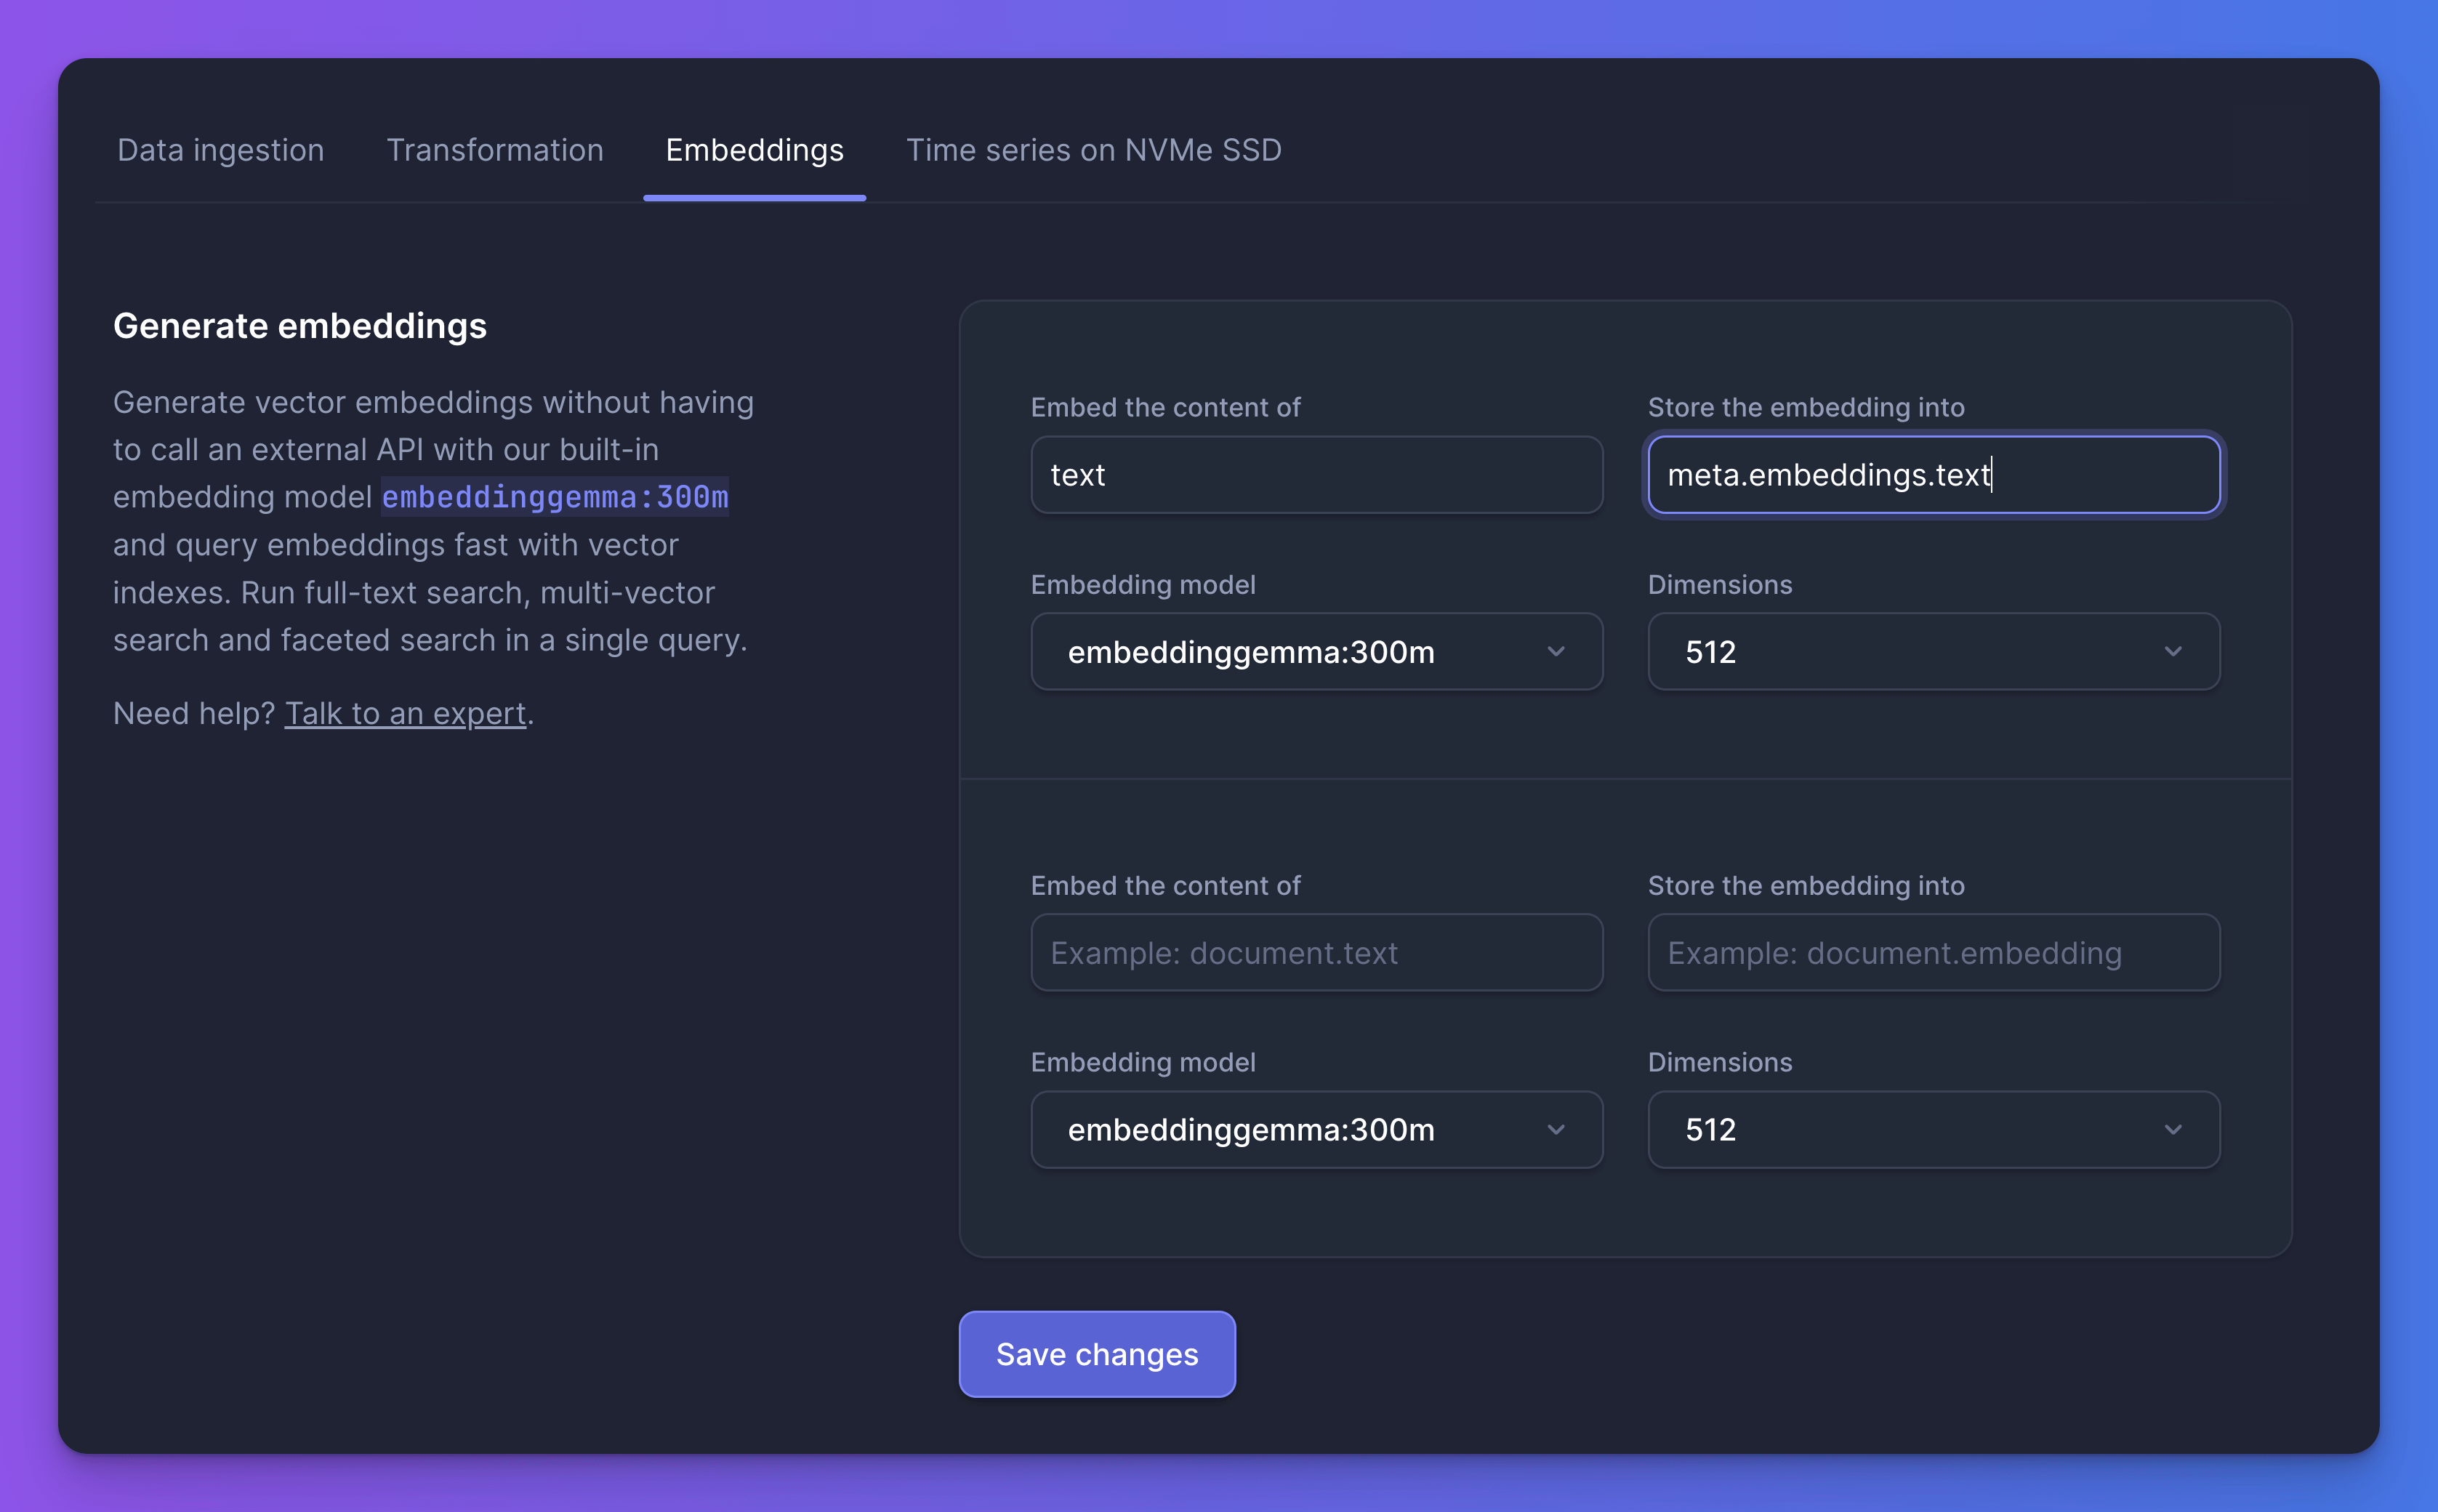2438x1512 pixels.
Task: Click the Save changes button
Action: point(1096,1354)
